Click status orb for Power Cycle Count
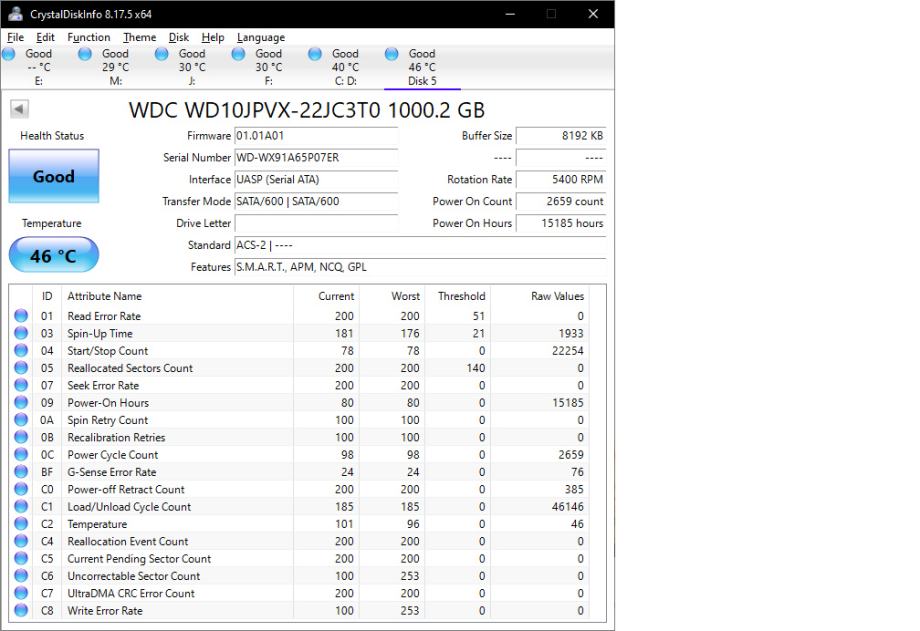 coord(21,454)
